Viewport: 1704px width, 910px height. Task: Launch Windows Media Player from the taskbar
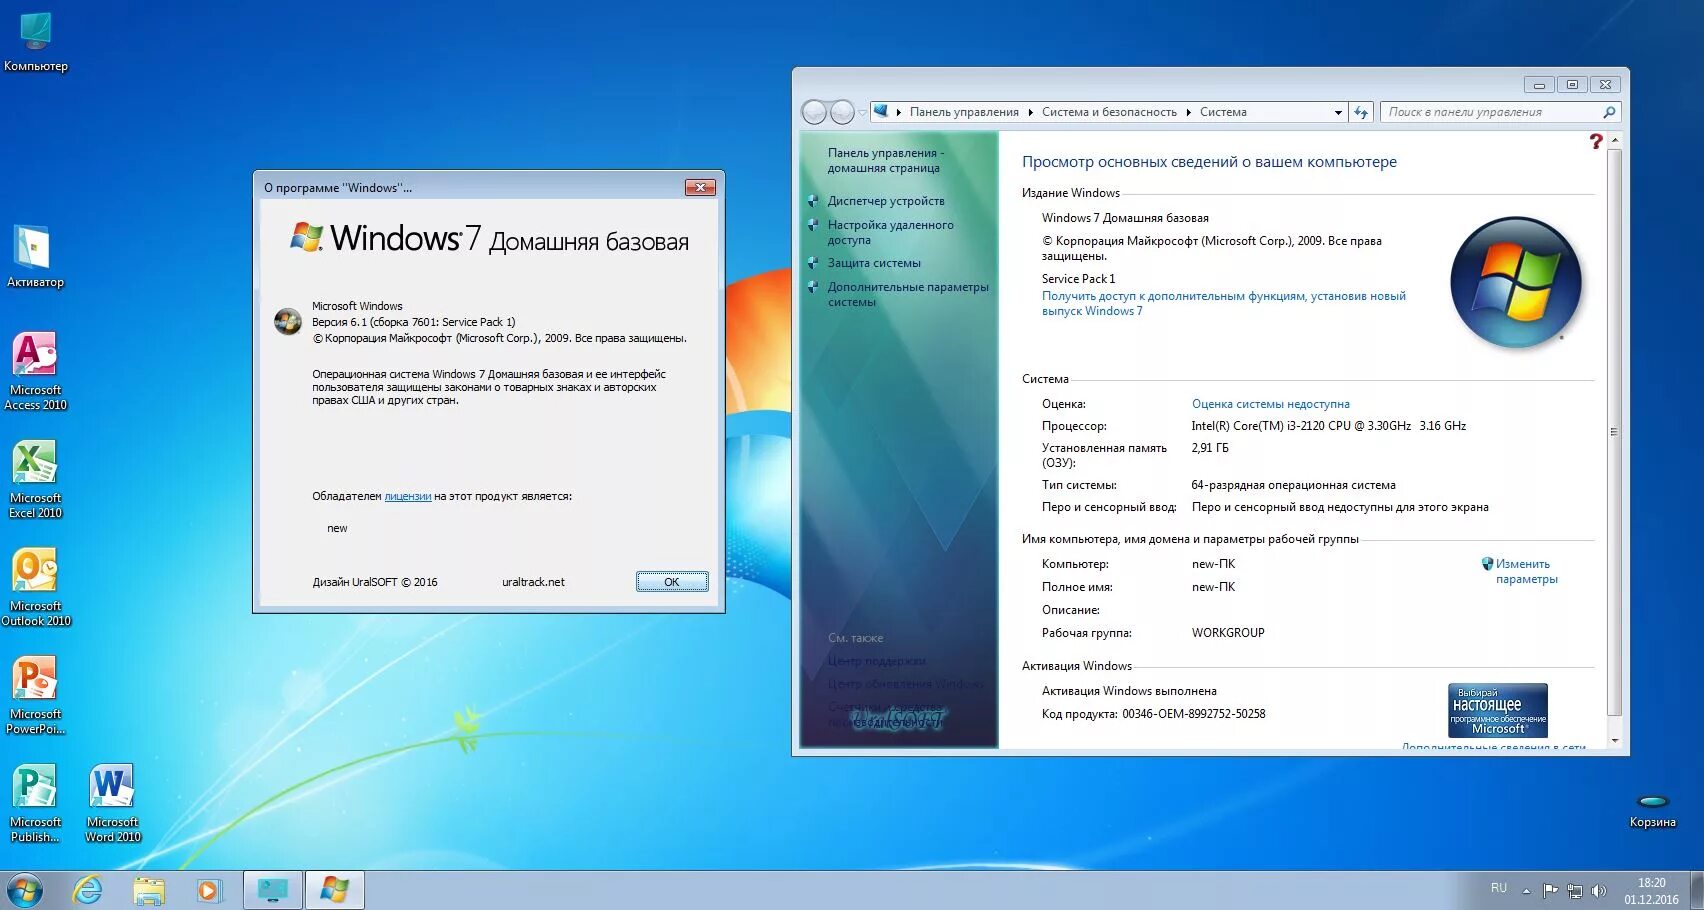coord(209,889)
